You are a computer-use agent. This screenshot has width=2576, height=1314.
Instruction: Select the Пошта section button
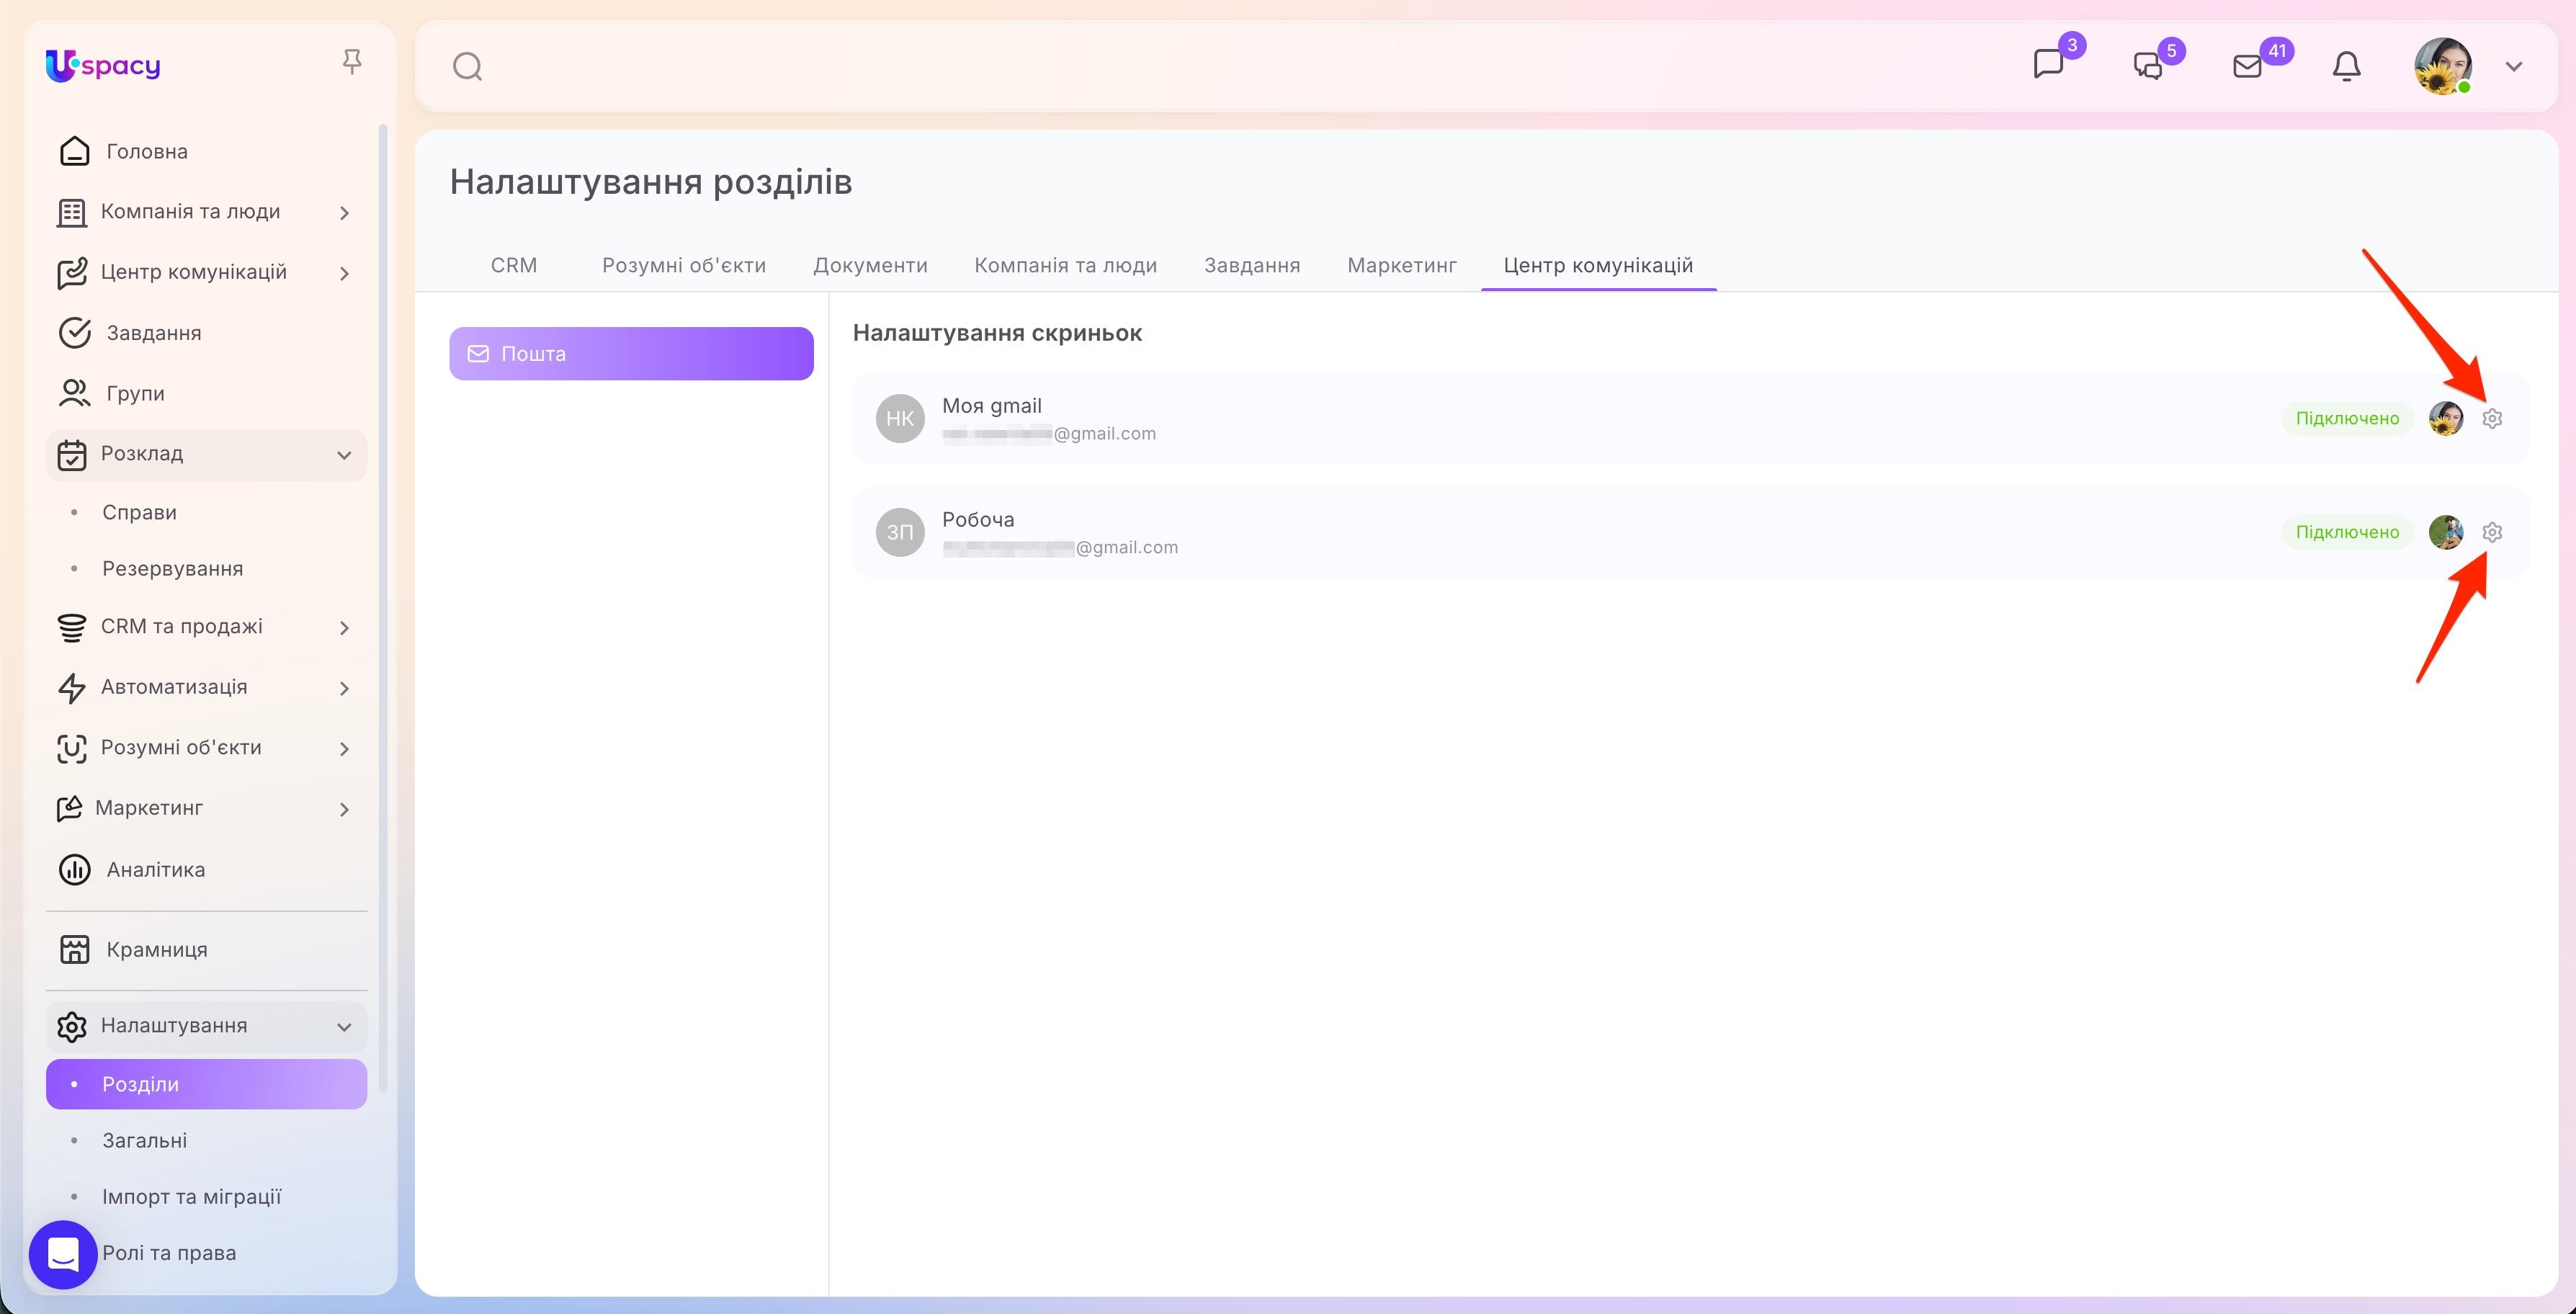631,354
